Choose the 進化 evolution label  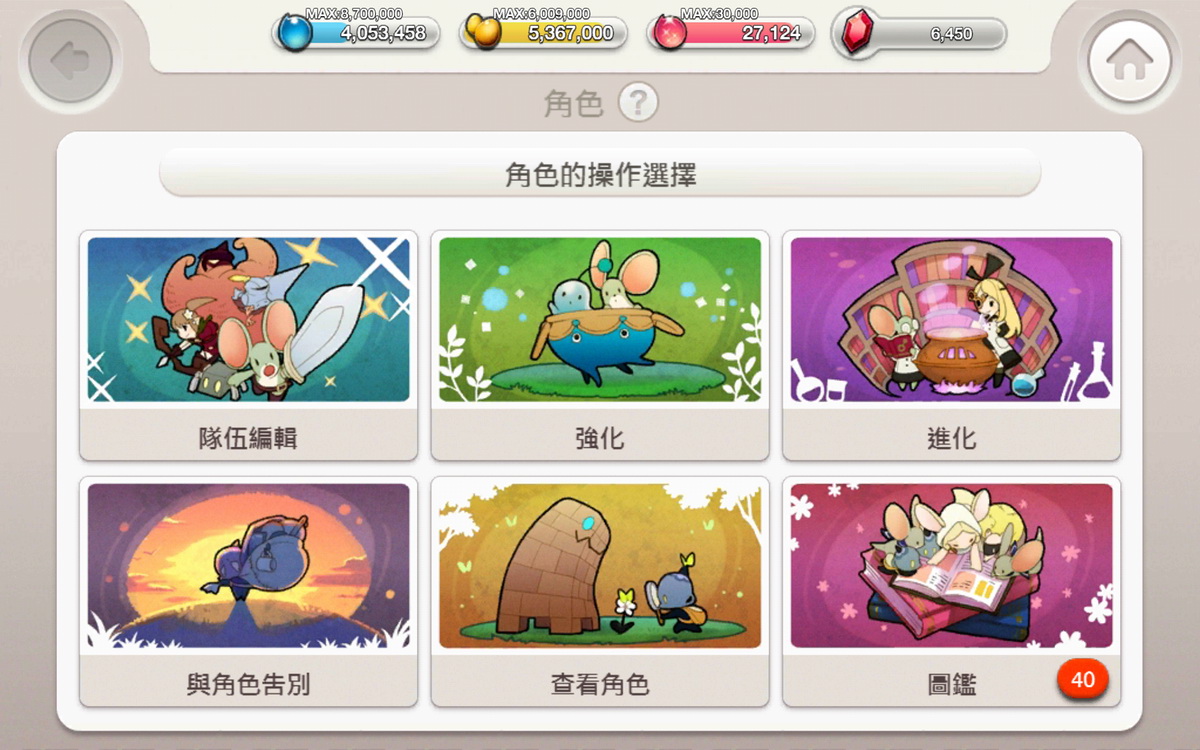pos(951,437)
